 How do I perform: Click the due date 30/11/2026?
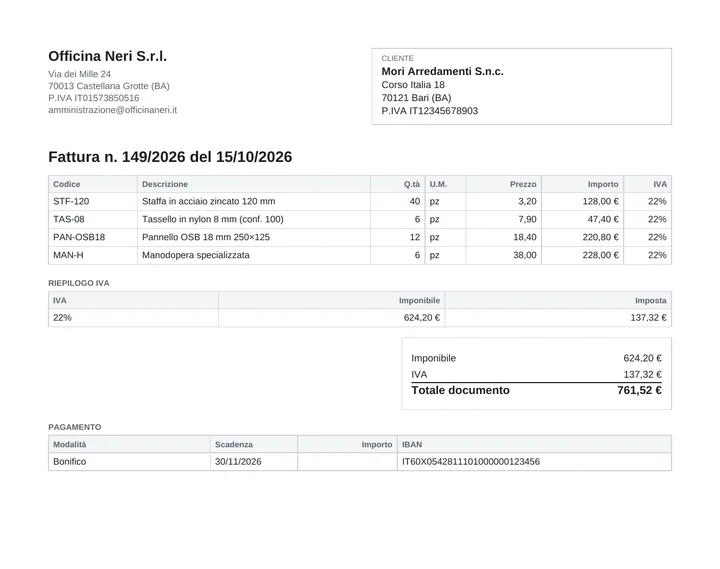pyautogui.click(x=238, y=462)
